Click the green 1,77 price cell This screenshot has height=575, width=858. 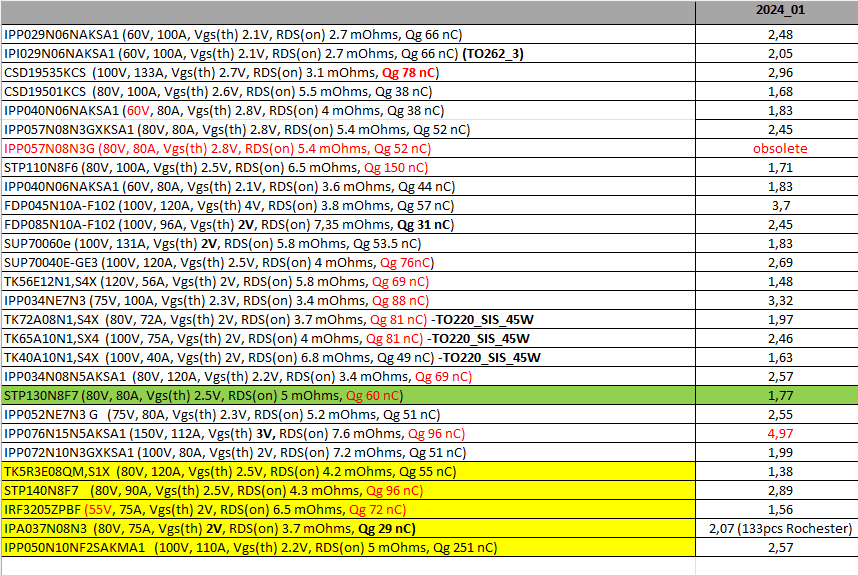click(776, 396)
